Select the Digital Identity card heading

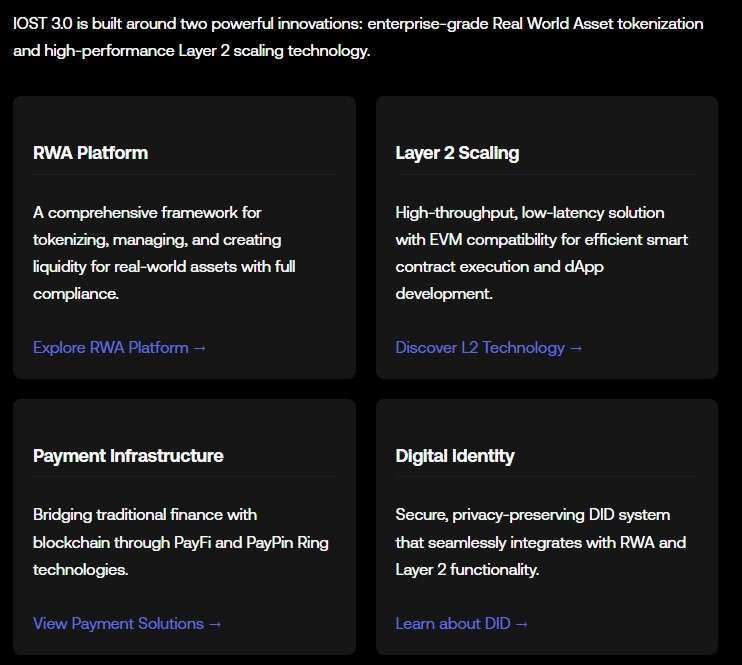point(455,456)
